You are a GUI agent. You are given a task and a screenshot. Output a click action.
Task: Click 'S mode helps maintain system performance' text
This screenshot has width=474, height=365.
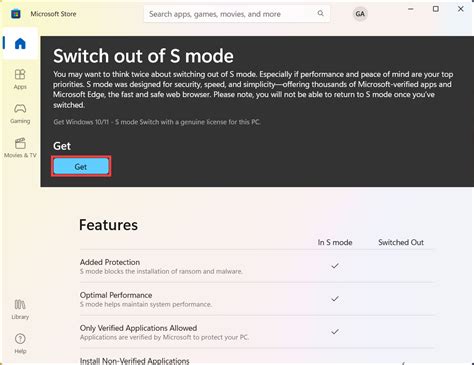click(146, 304)
